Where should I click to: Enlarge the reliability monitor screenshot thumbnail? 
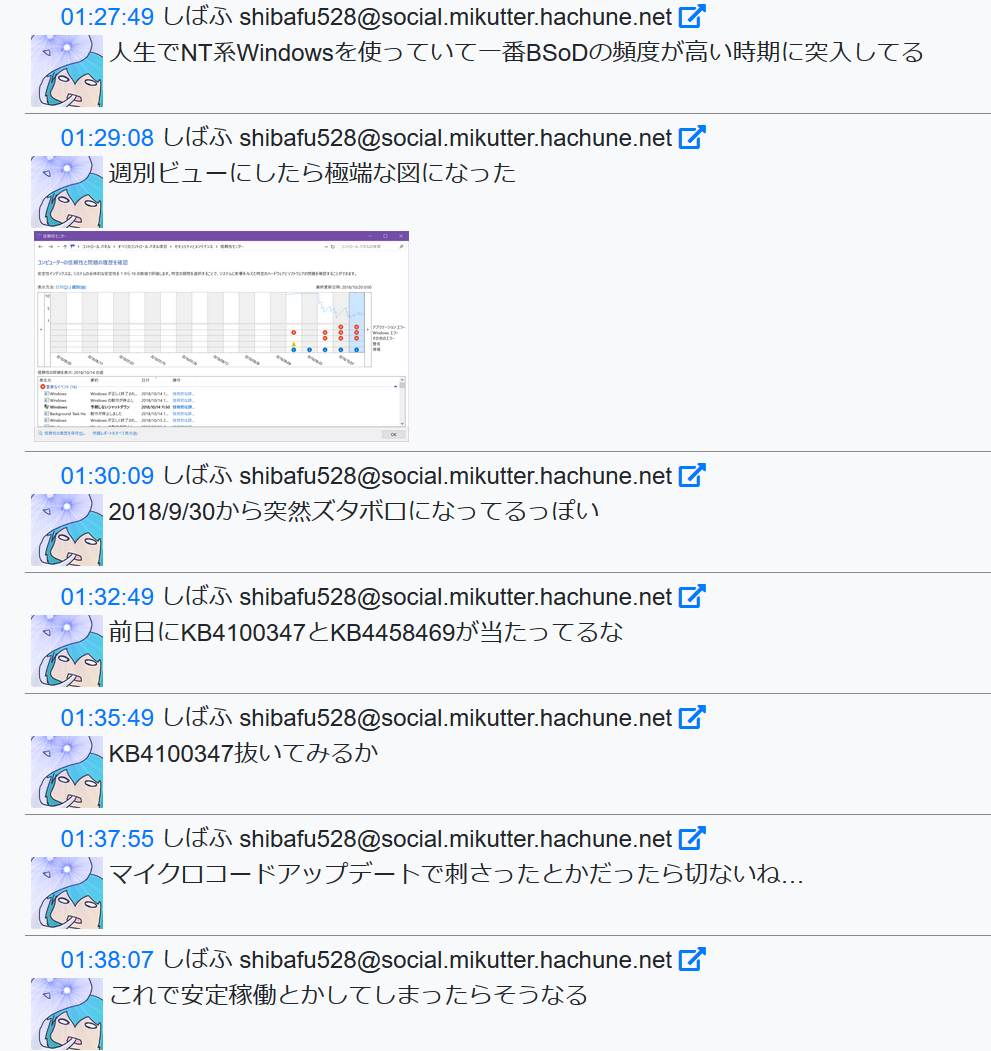[221, 336]
